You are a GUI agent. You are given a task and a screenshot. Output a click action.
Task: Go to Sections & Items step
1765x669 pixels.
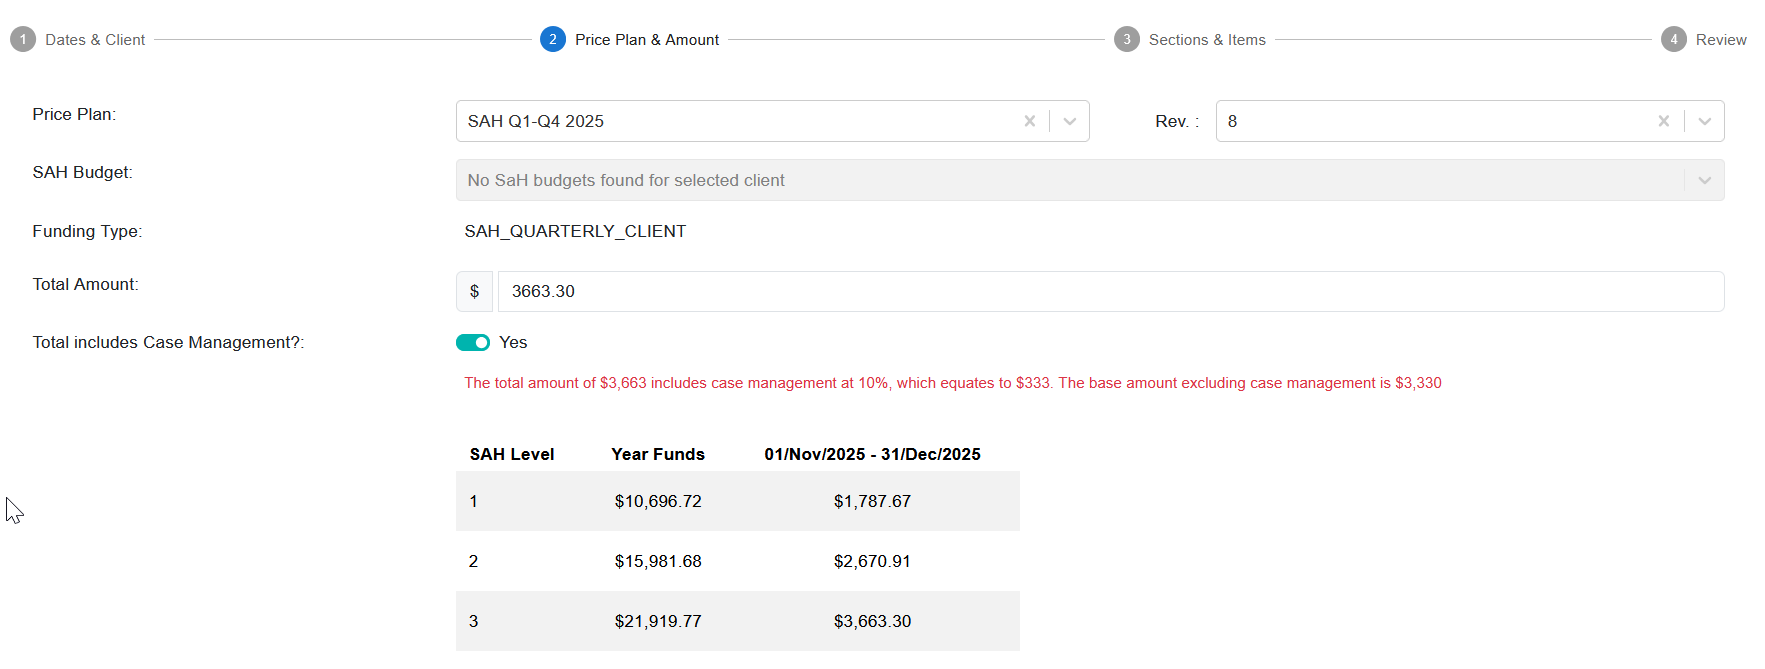coord(1207,40)
